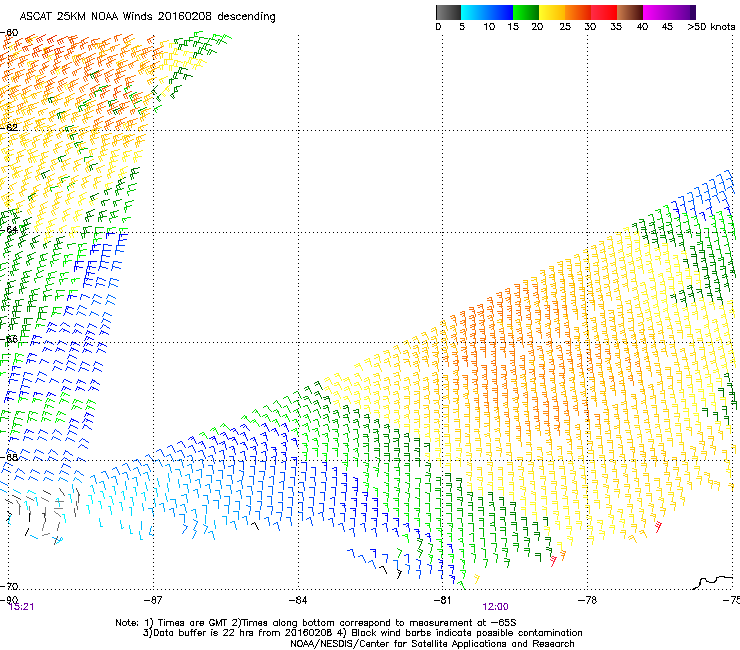This screenshot has width=740, height=650.
Task: Select the brown 35-40 knots legend swatch
Action: point(630,12)
